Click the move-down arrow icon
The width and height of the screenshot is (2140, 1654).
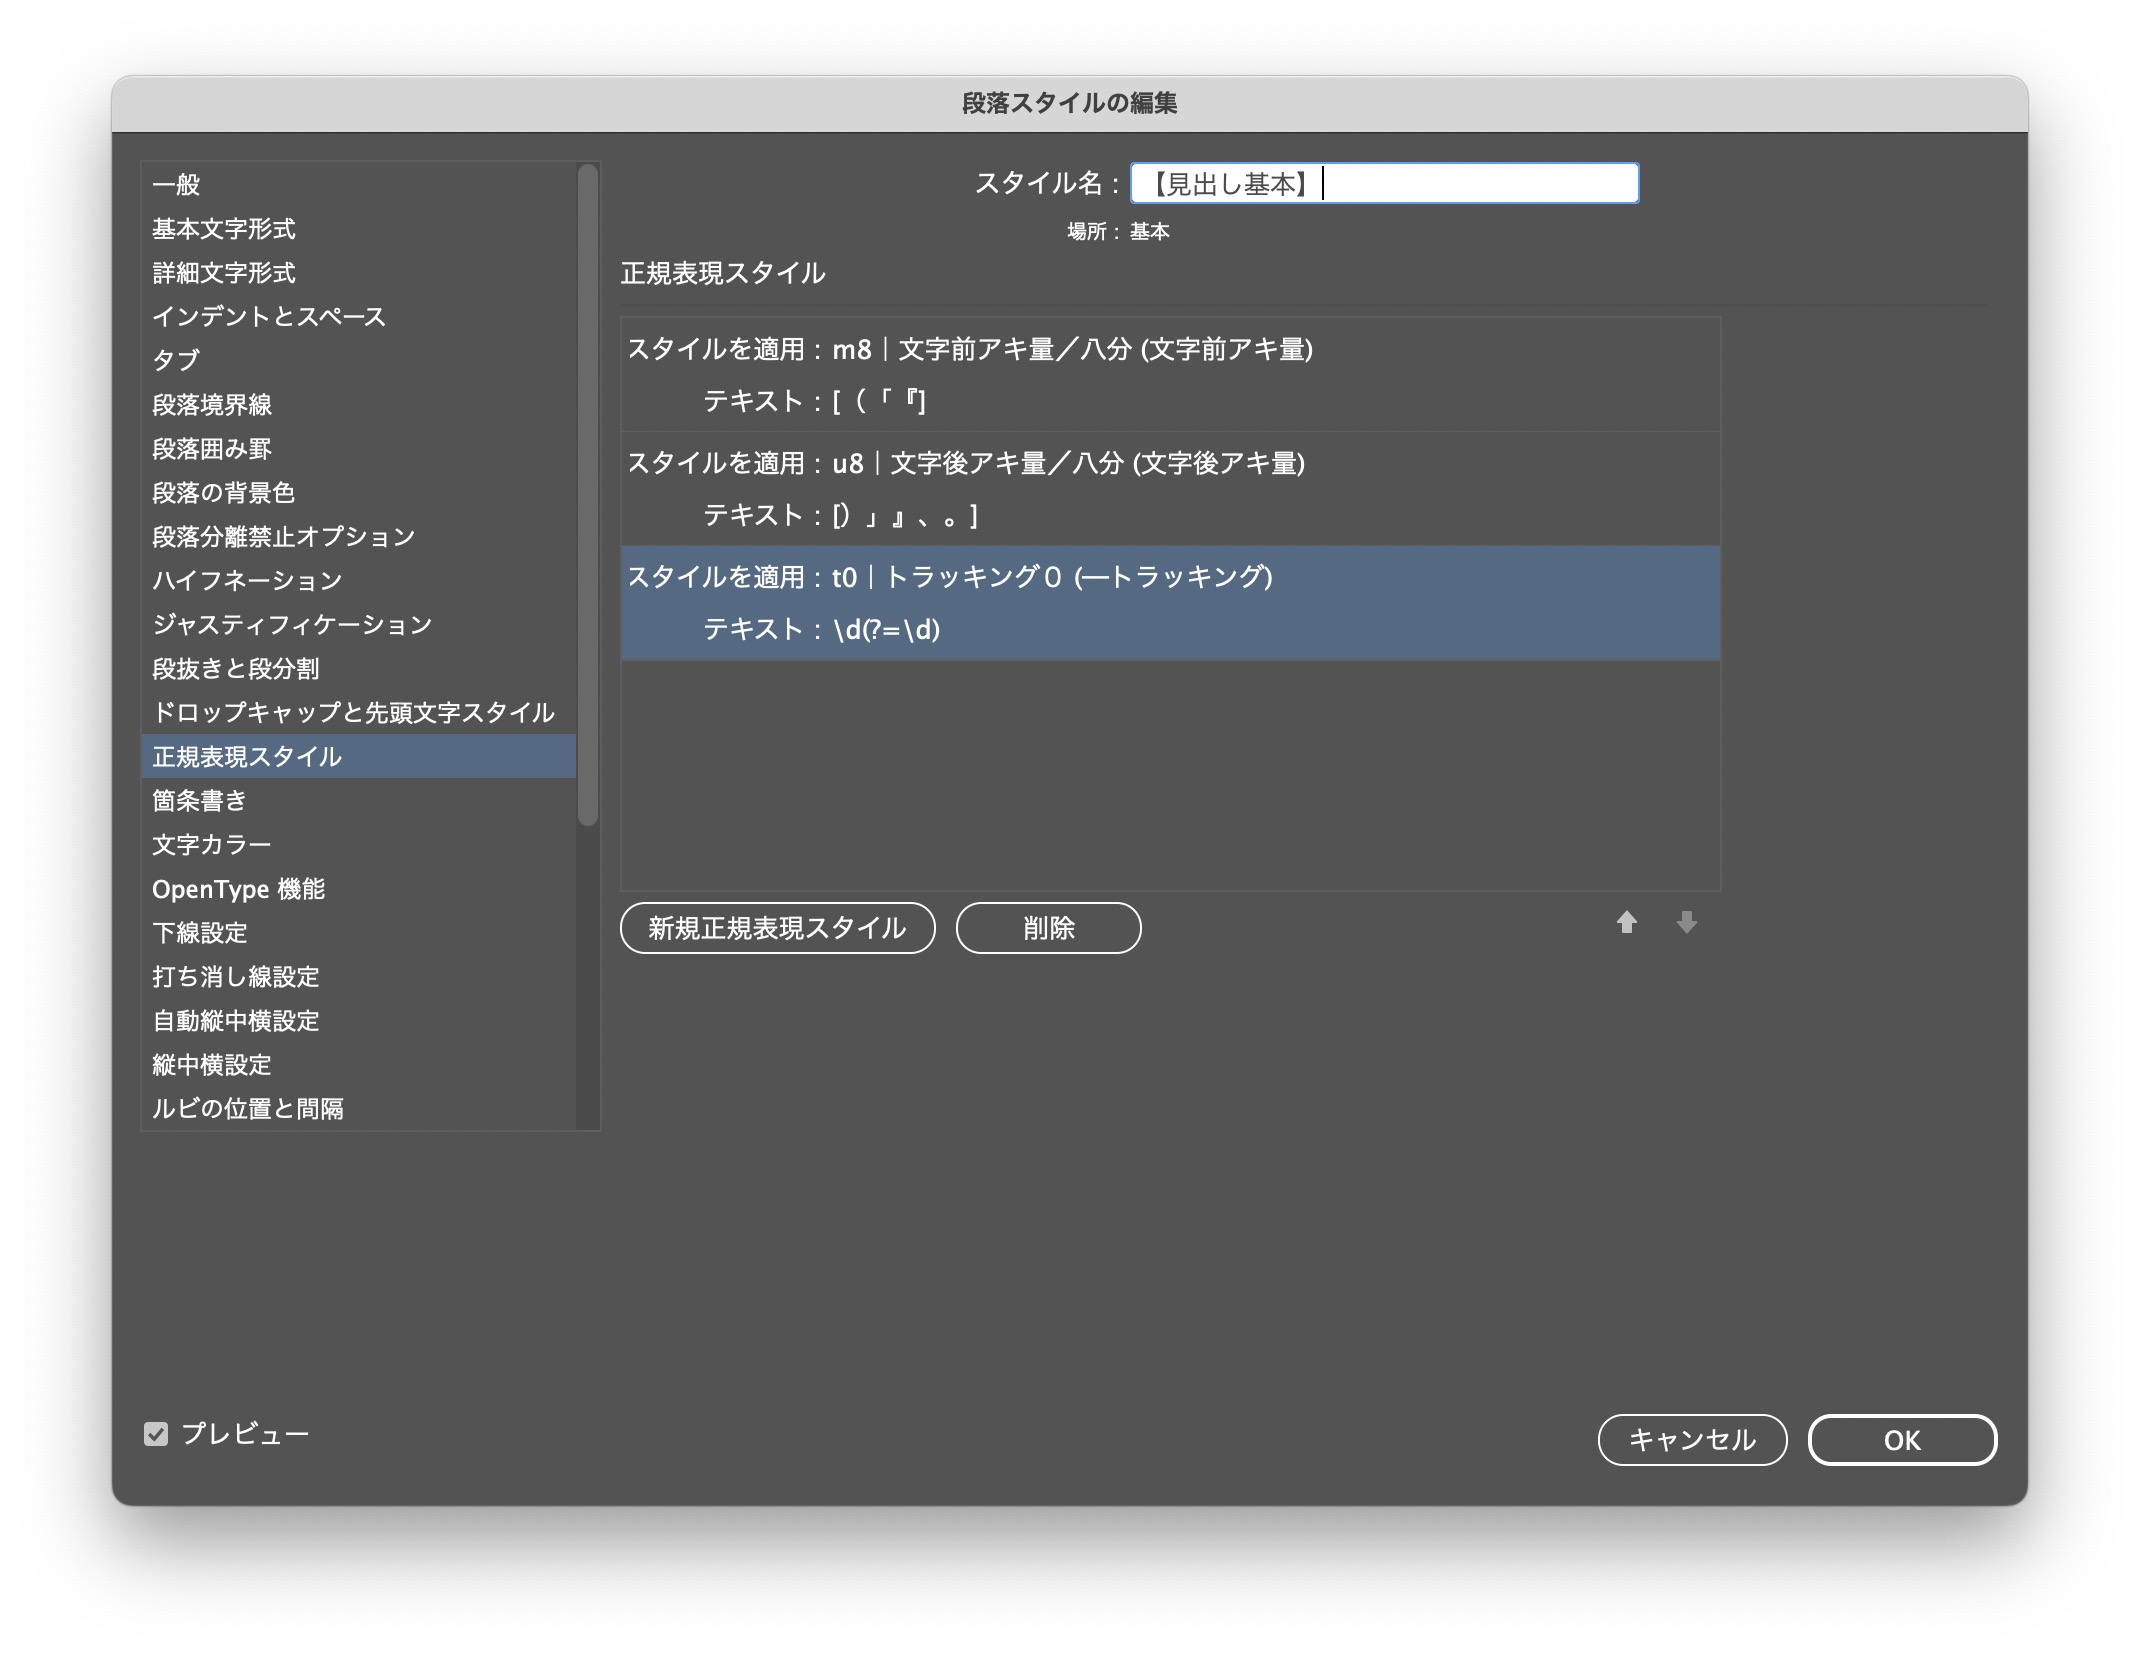(x=1686, y=922)
